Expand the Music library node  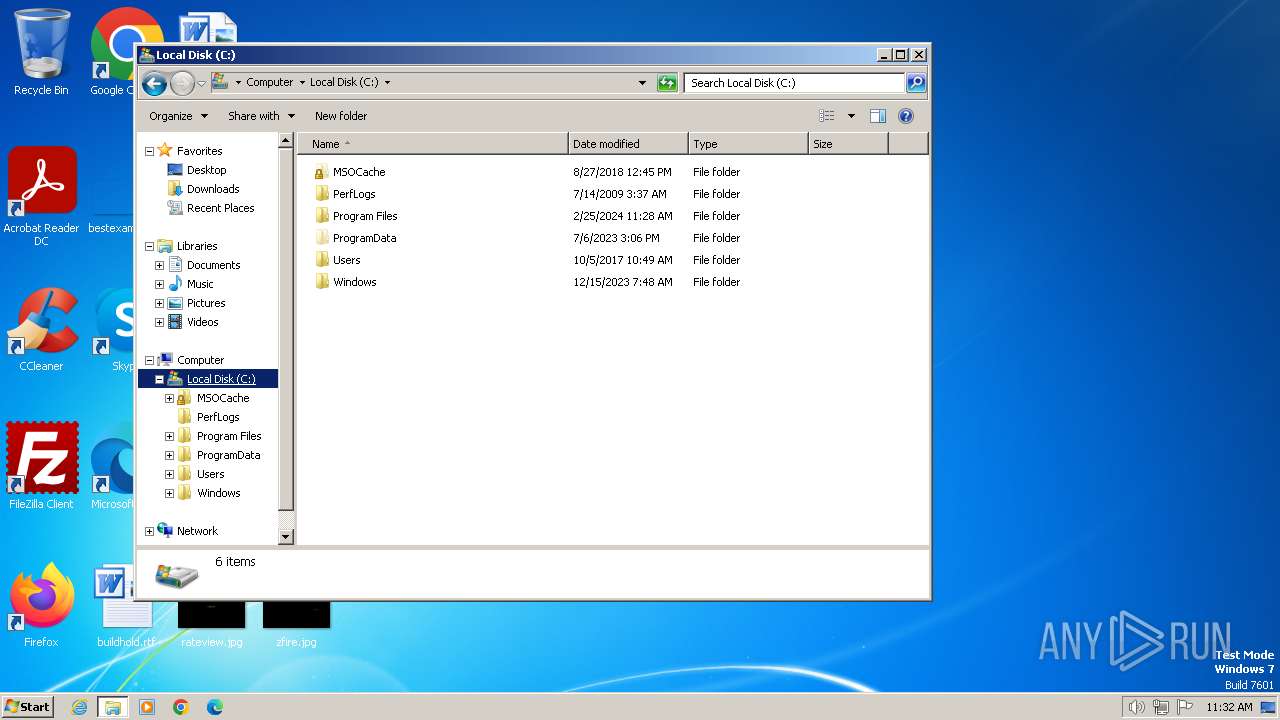(159, 284)
